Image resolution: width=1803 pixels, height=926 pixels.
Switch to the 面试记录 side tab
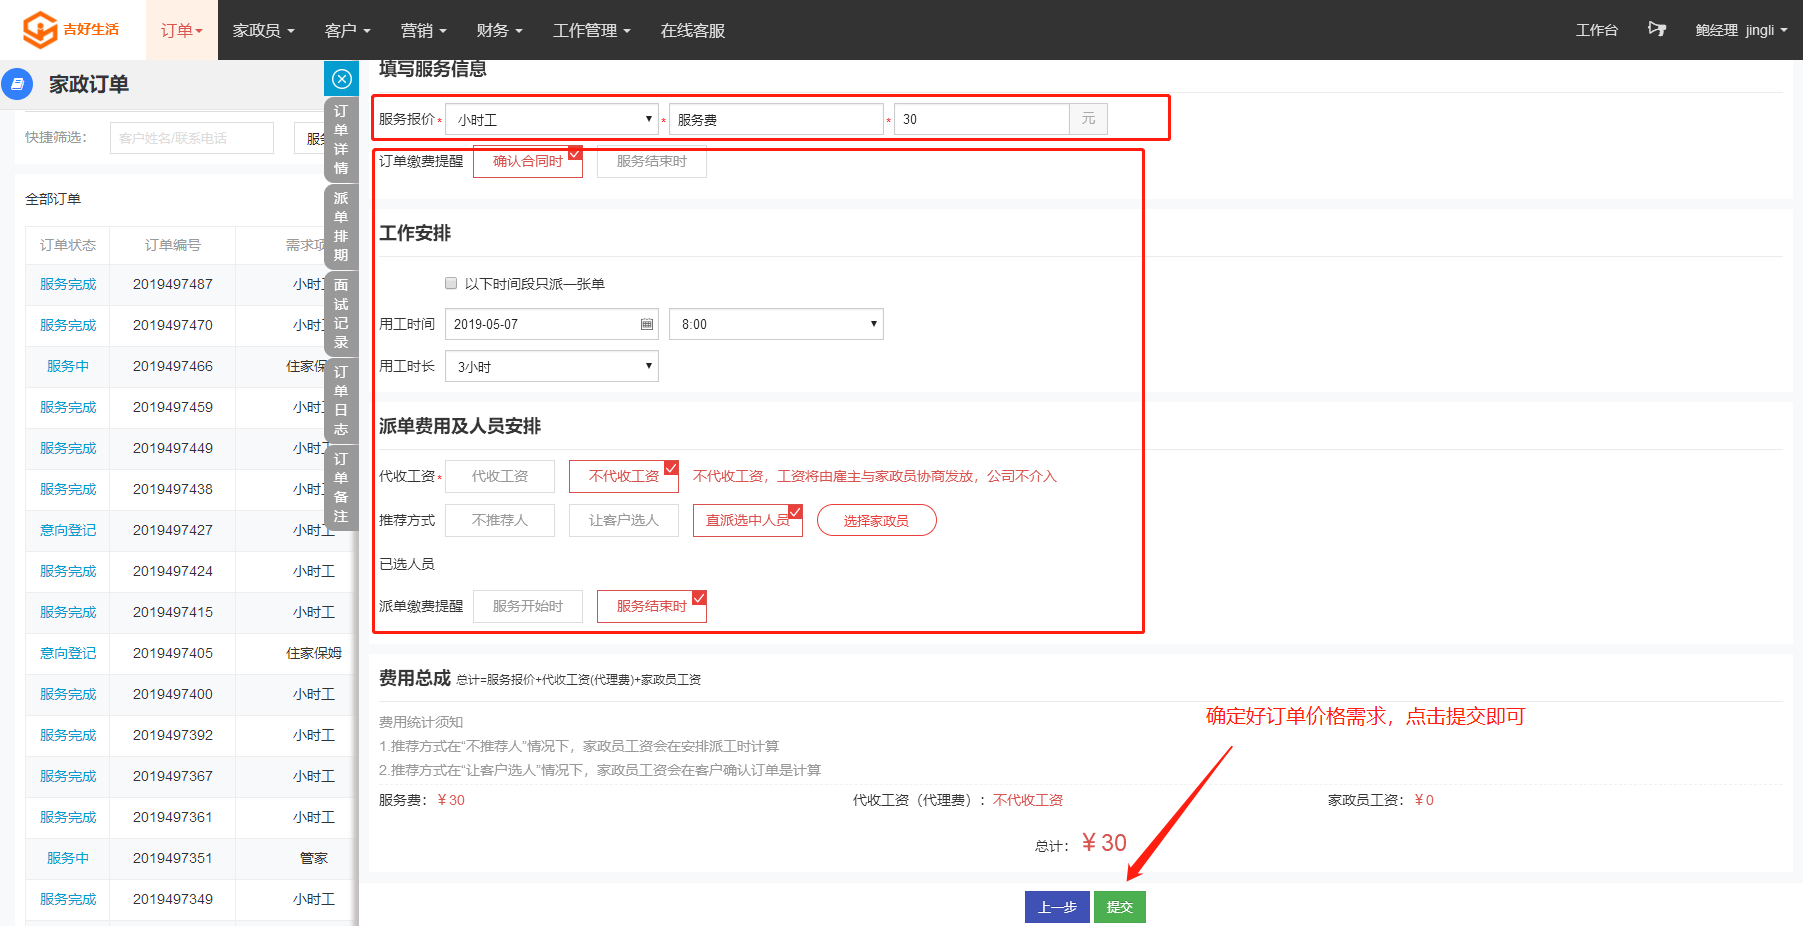[341, 313]
